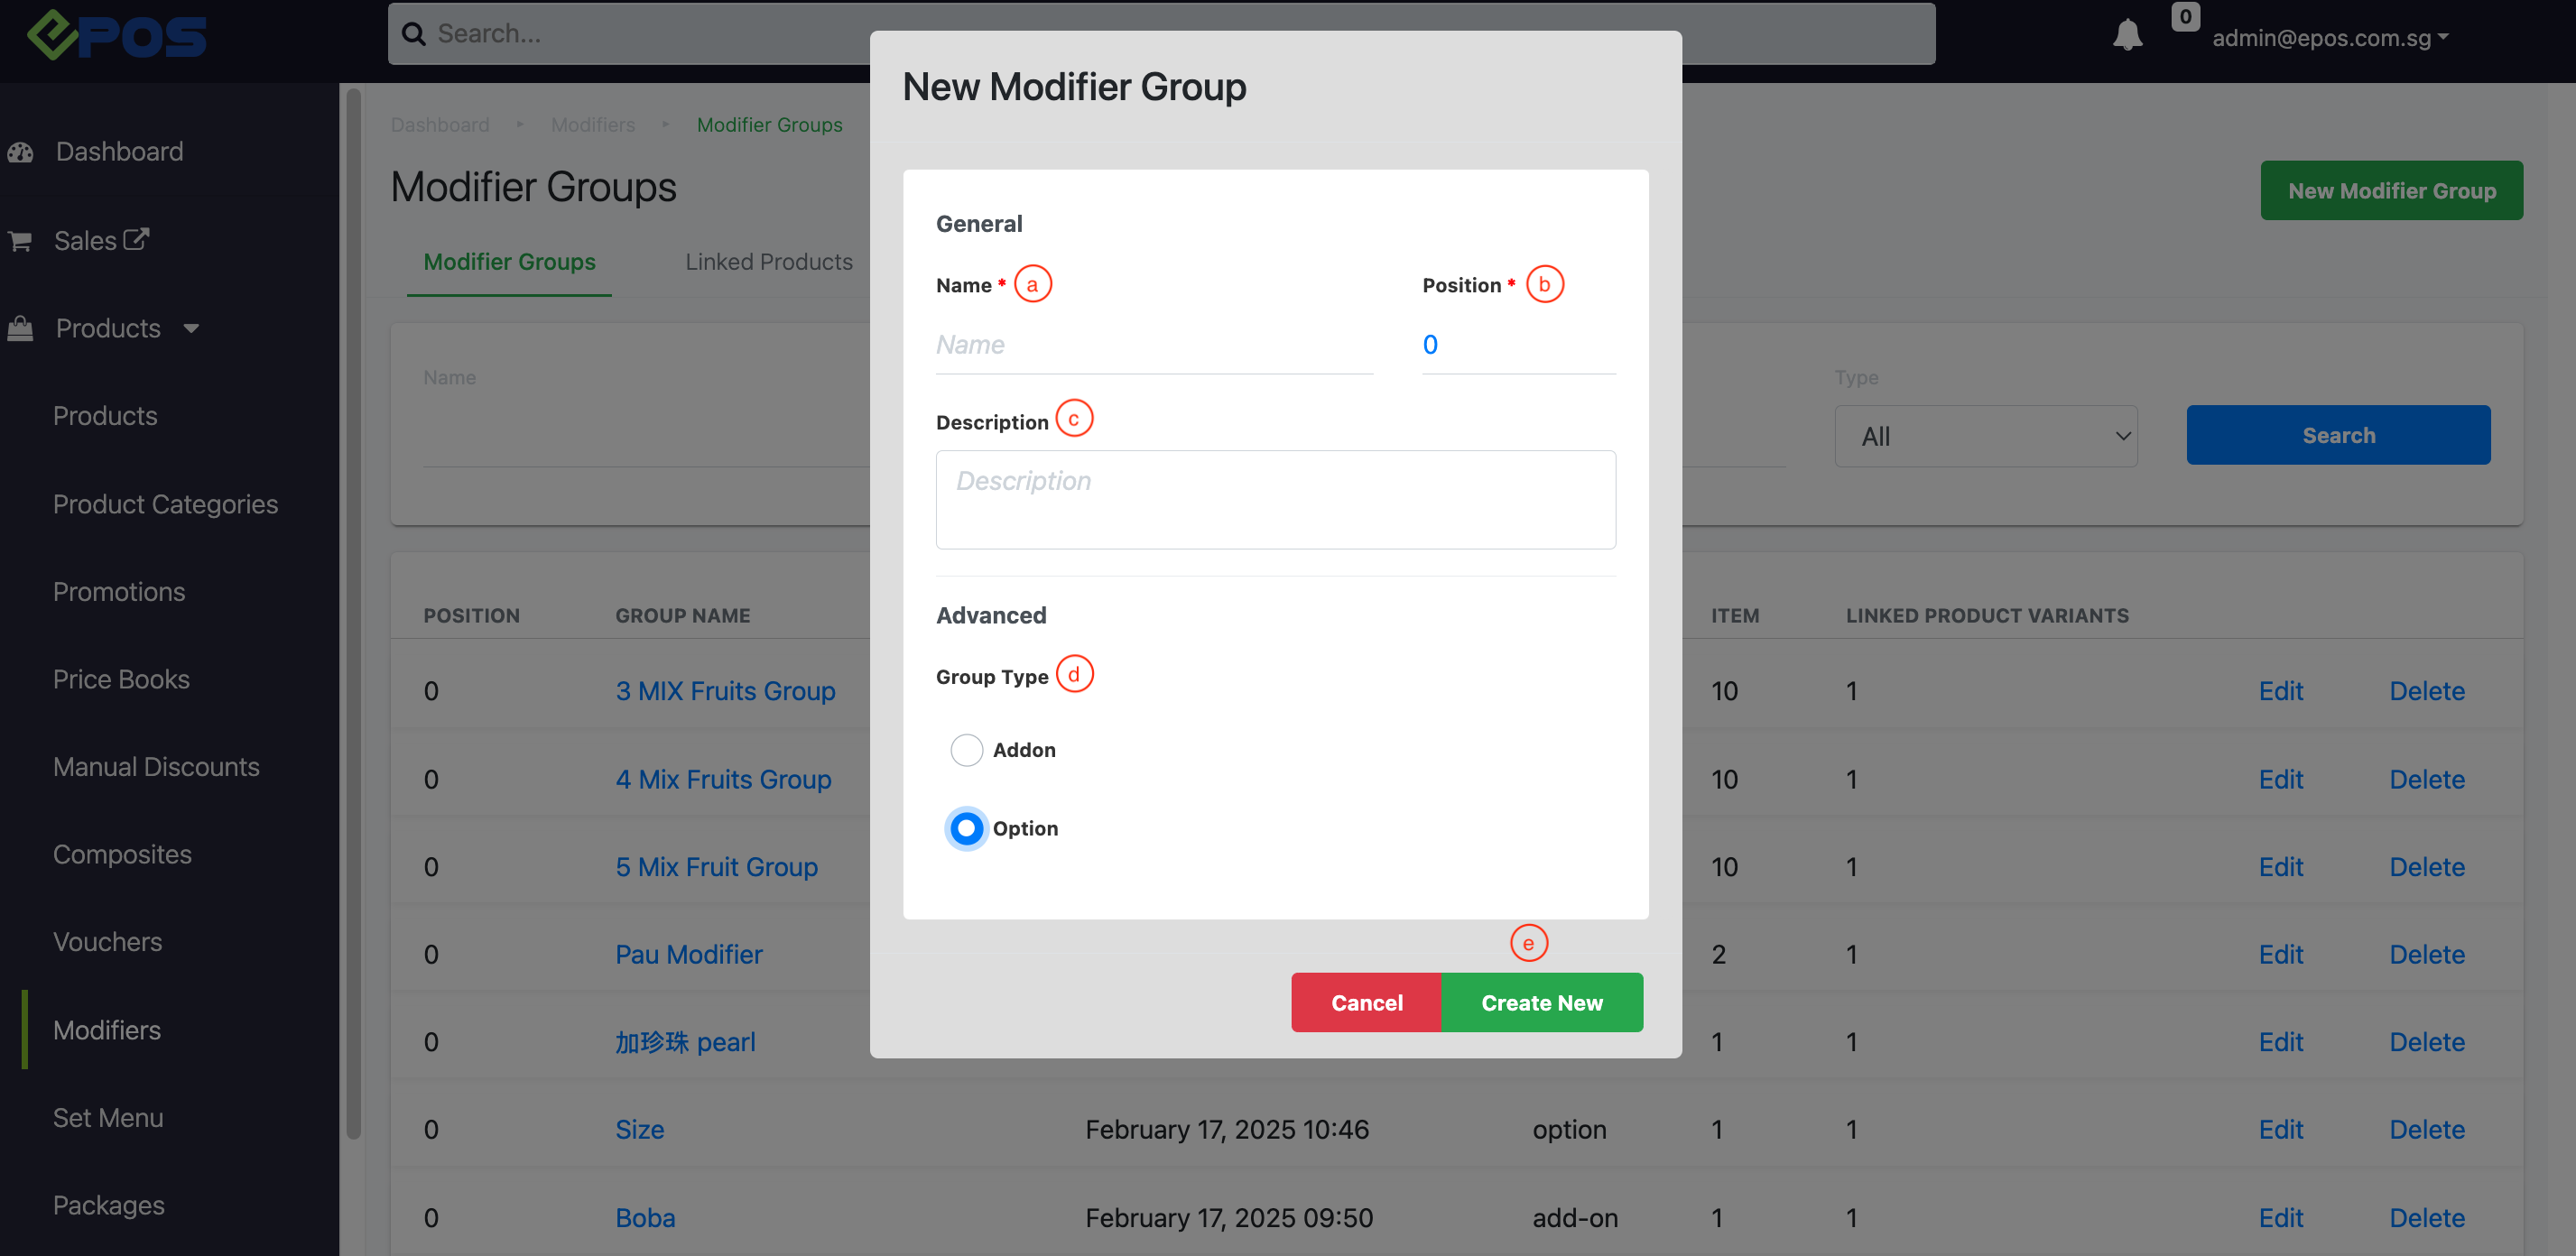
Task: Click the EPOS logo
Action: 117,36
